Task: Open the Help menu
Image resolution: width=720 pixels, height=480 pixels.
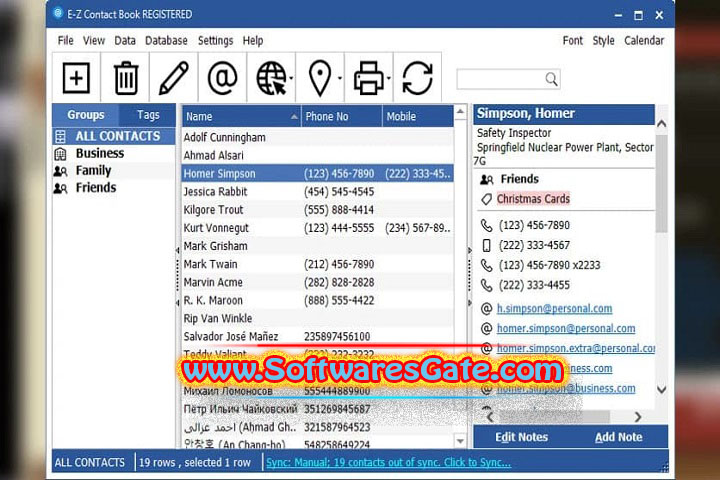Action: coord(253,41)
